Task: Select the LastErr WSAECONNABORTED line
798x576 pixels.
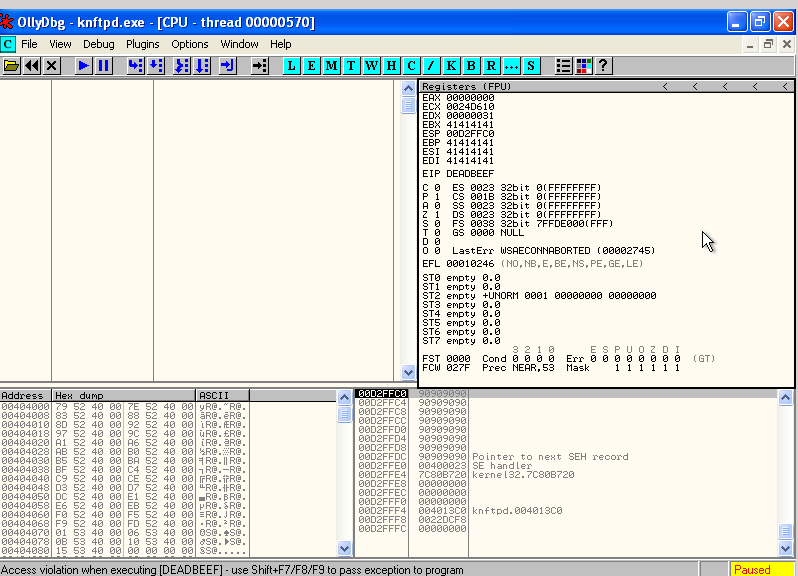Action: [x=554, y=251]
